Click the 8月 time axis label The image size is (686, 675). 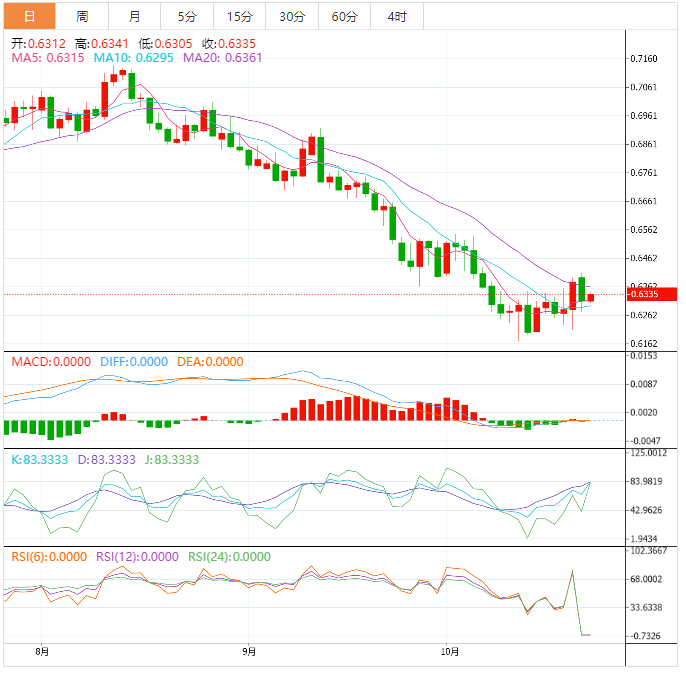click(42, 652)
